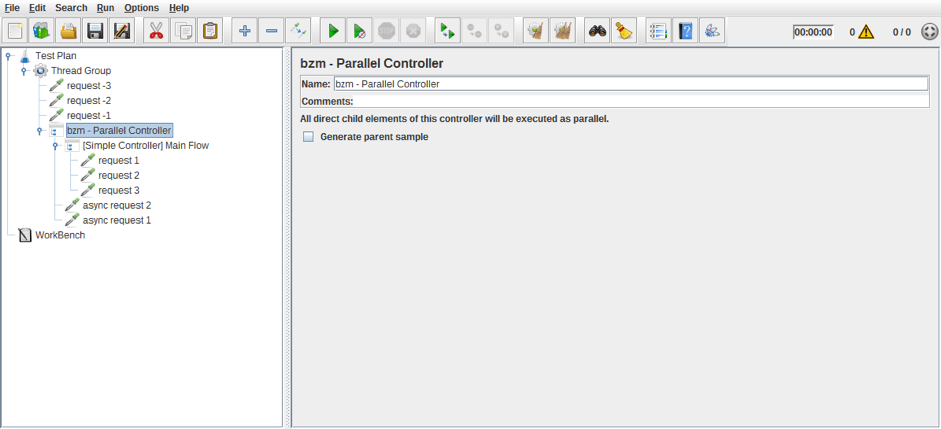Click the Remote Shutdown All icon
The height and width of the screenshot is (429, 941).
click(x=501, y=31)
